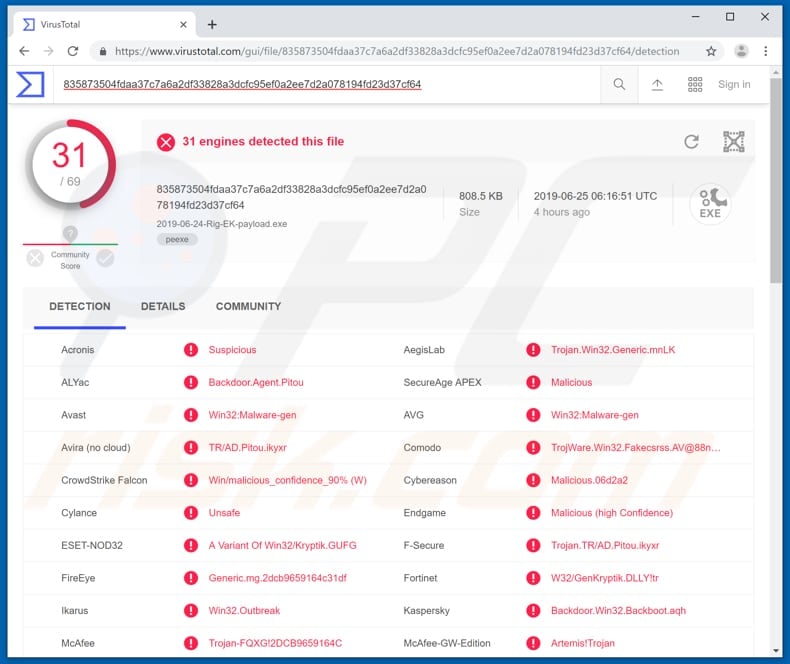Click the page vertical scrollbar

[775, 181]
